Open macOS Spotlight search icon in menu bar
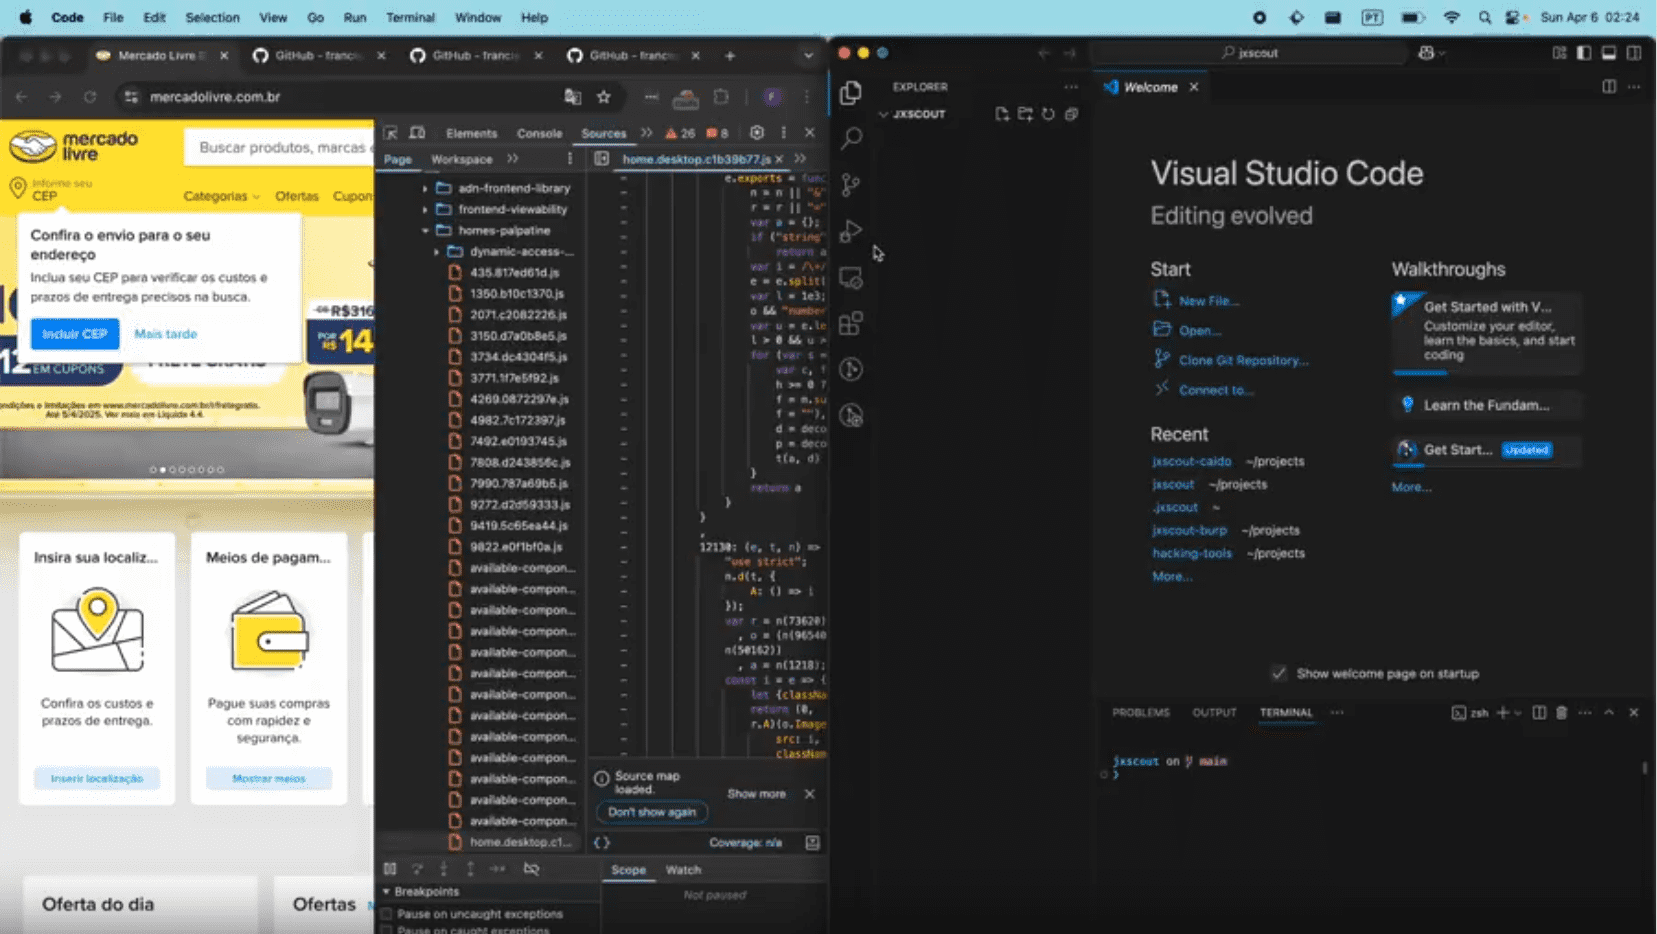 click(x=1485, y=17)
